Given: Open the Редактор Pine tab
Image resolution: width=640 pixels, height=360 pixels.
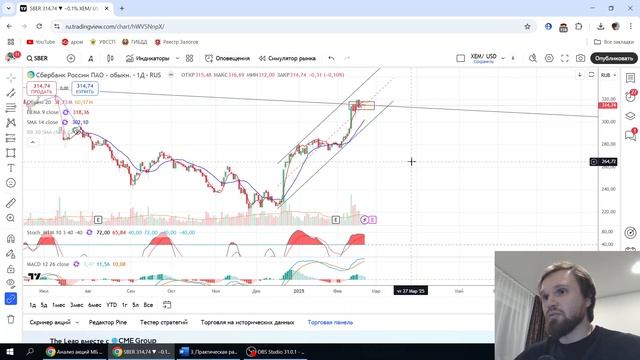Looking at the screenshot, I should 108,322.
